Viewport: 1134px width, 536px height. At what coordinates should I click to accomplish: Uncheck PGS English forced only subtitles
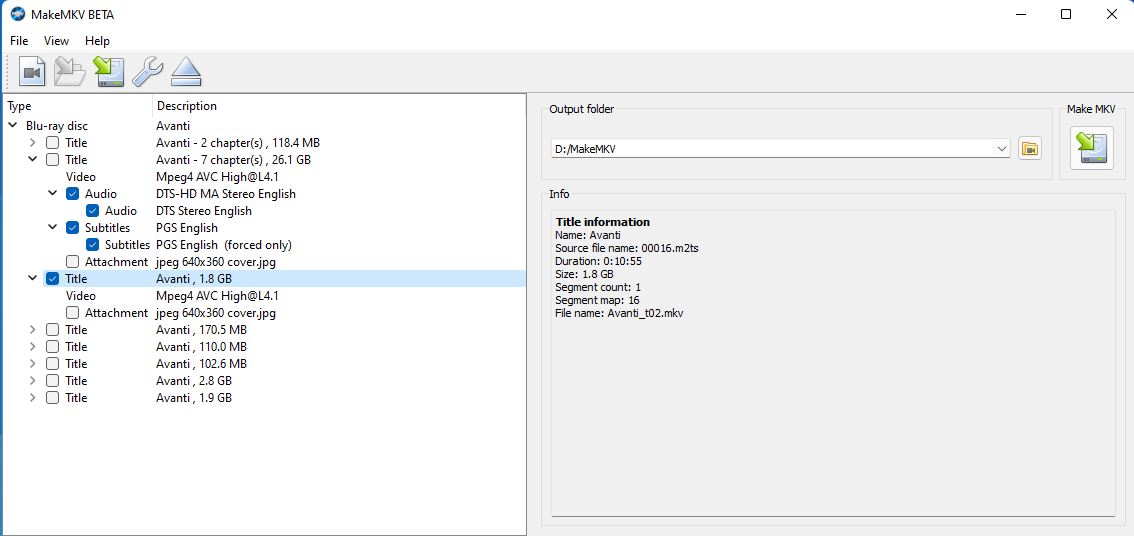point(92,244)
